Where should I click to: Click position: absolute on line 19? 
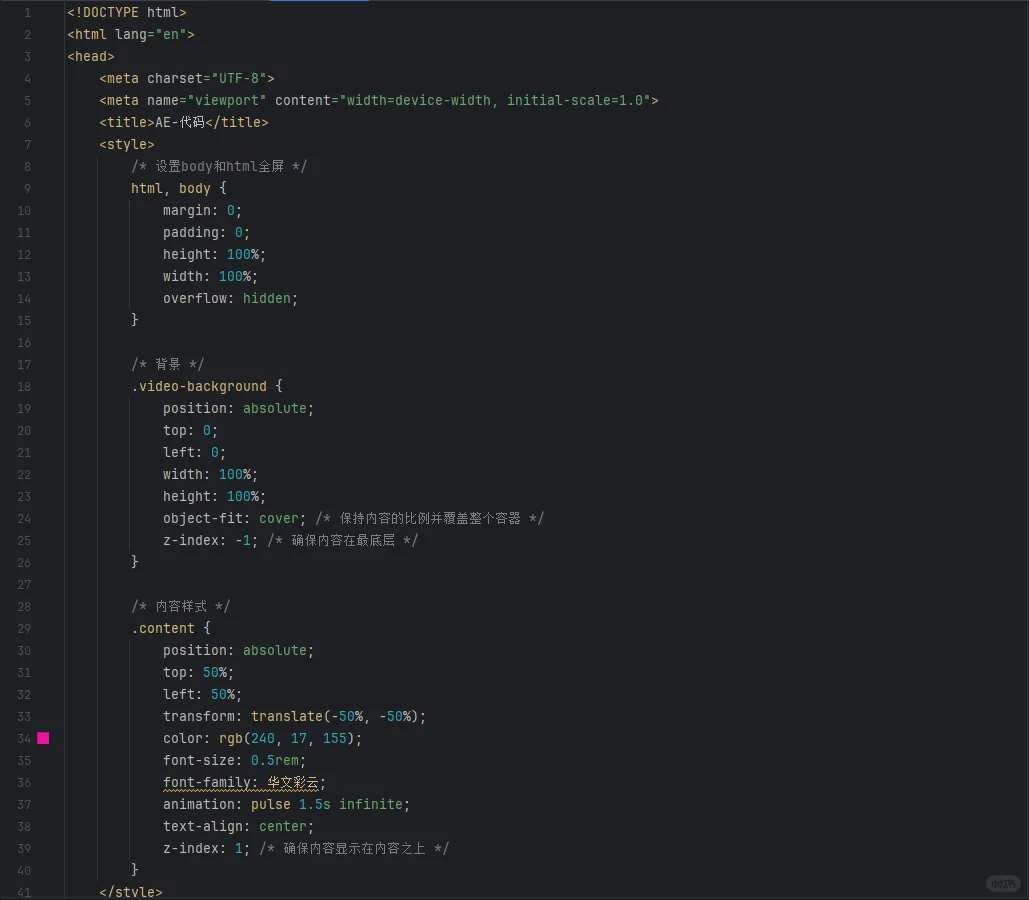pos(239,408)
